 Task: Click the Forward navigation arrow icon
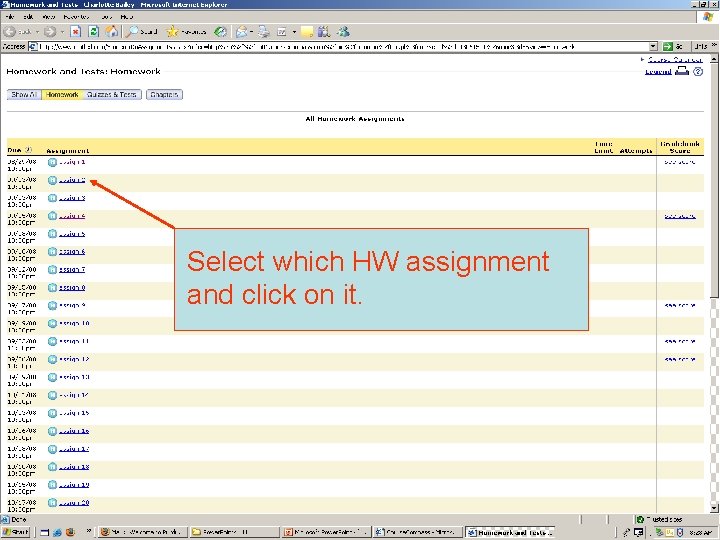(50, 32)
